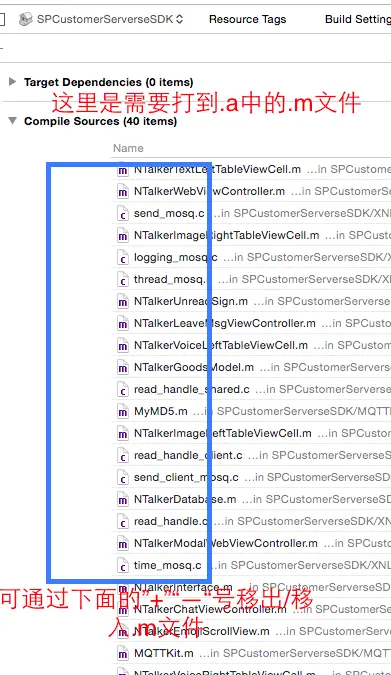Viewport: 391px width, 675px height.
Task: Select the NTalkerUnreadSign.m row
Action: point(251,301)
